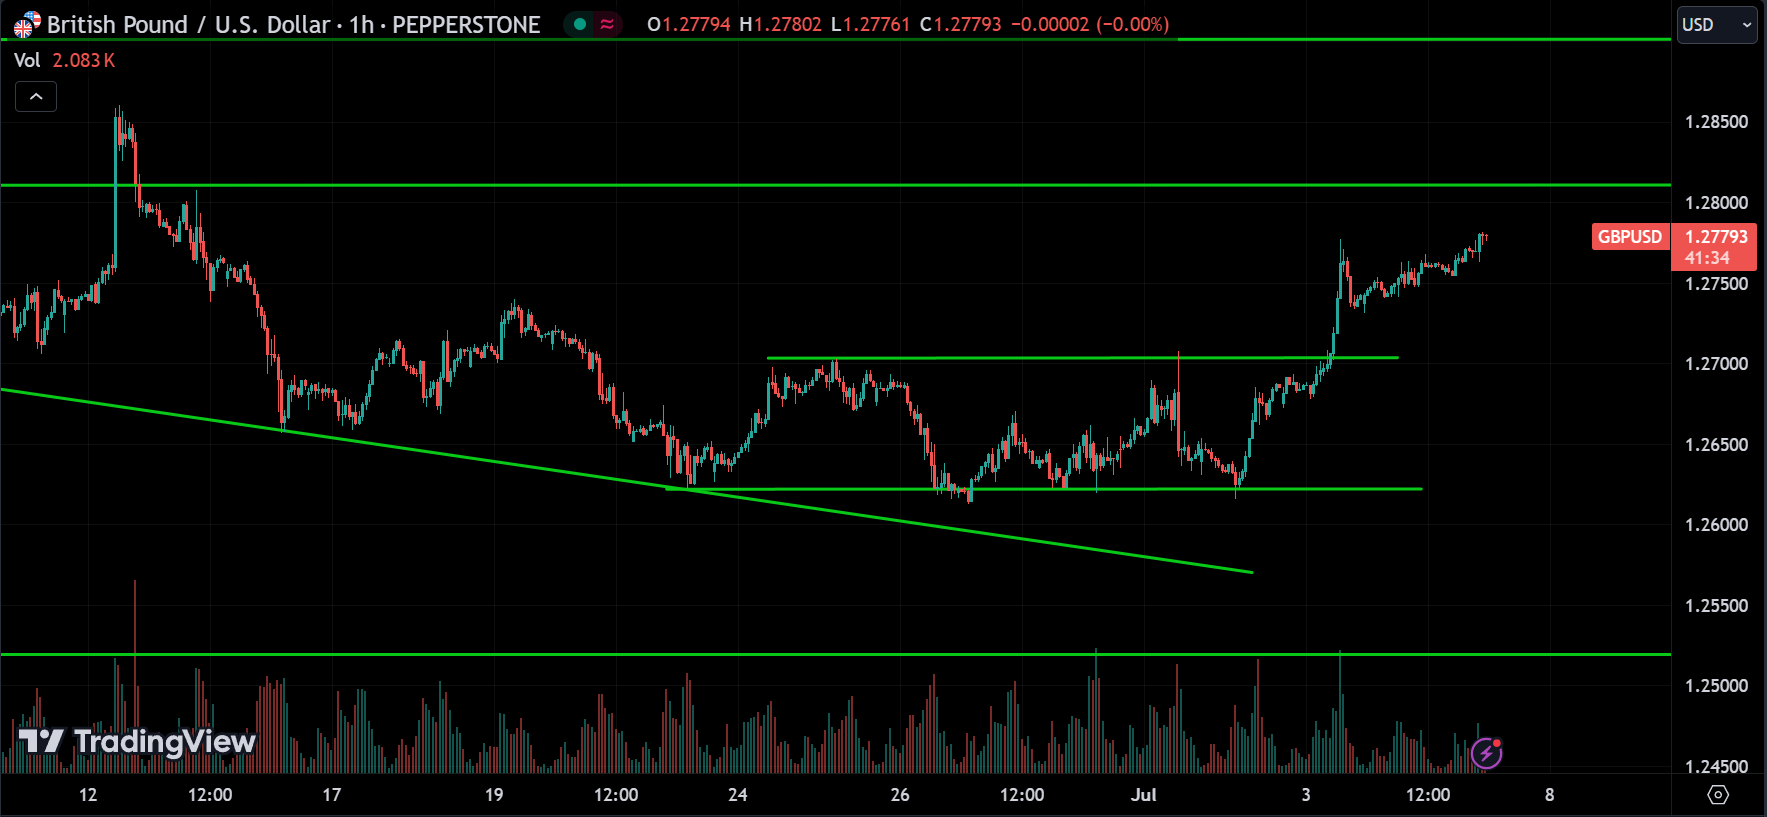The height and width of the screenshot is (817, 1767).
Task: Open the USD currency dropdown
Action: click(x=1717, y=25)
